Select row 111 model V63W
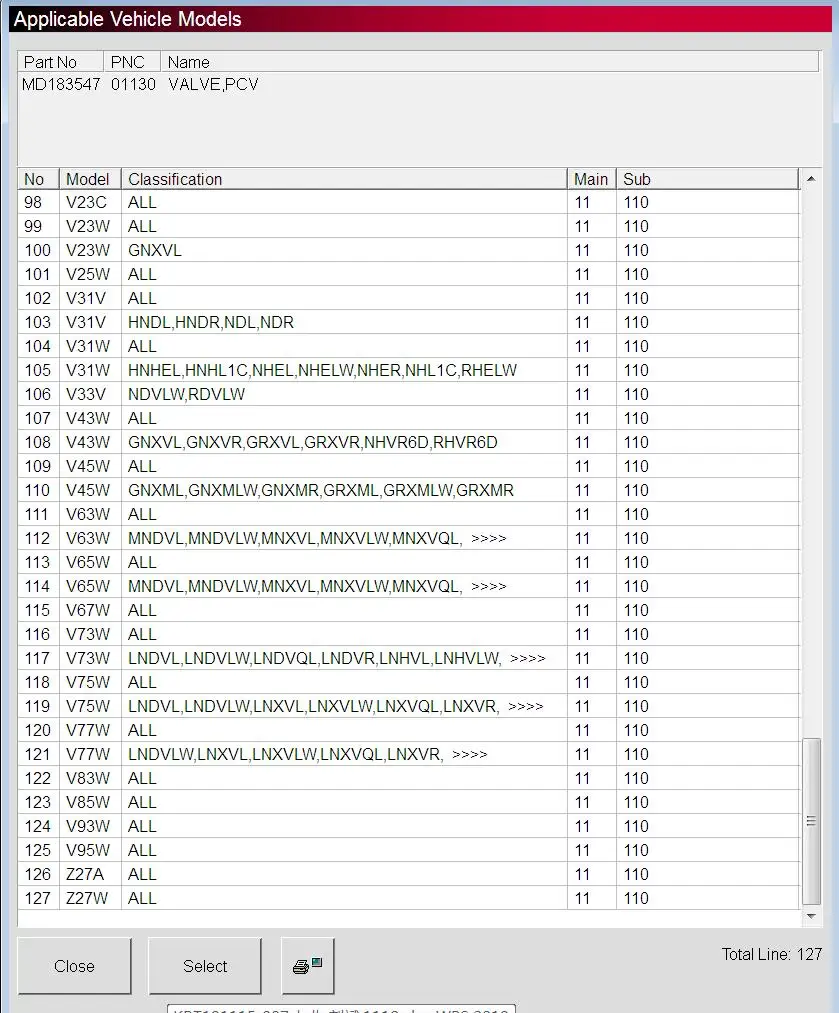Image resolution: width=839 pixels, height=1013 pixels. (x=408, y=514)
